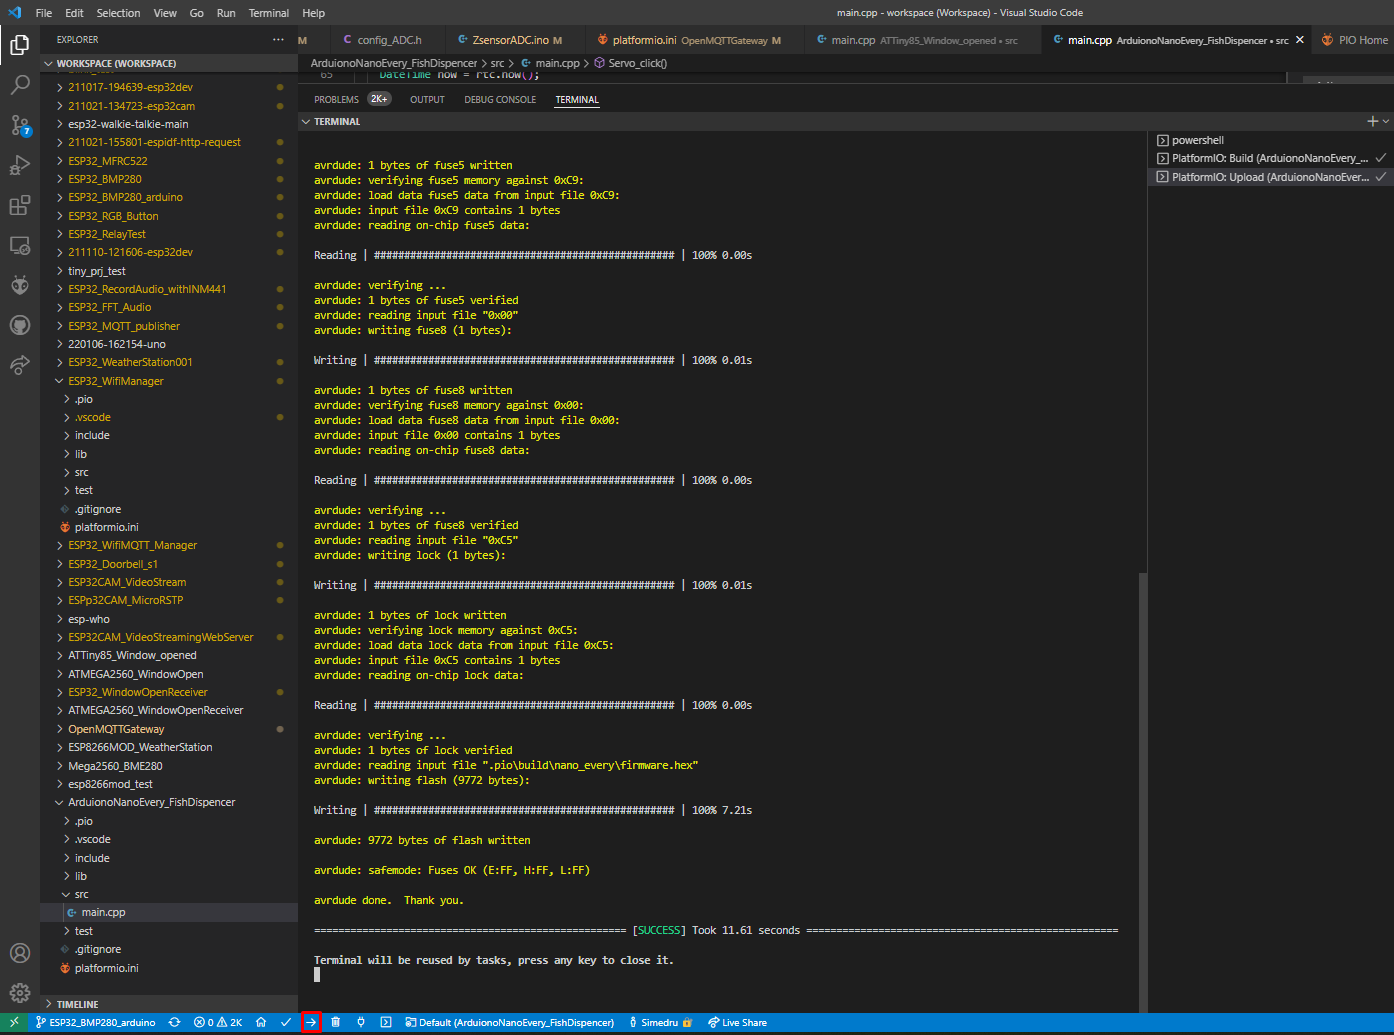Expand the esp-who folder

169,619
